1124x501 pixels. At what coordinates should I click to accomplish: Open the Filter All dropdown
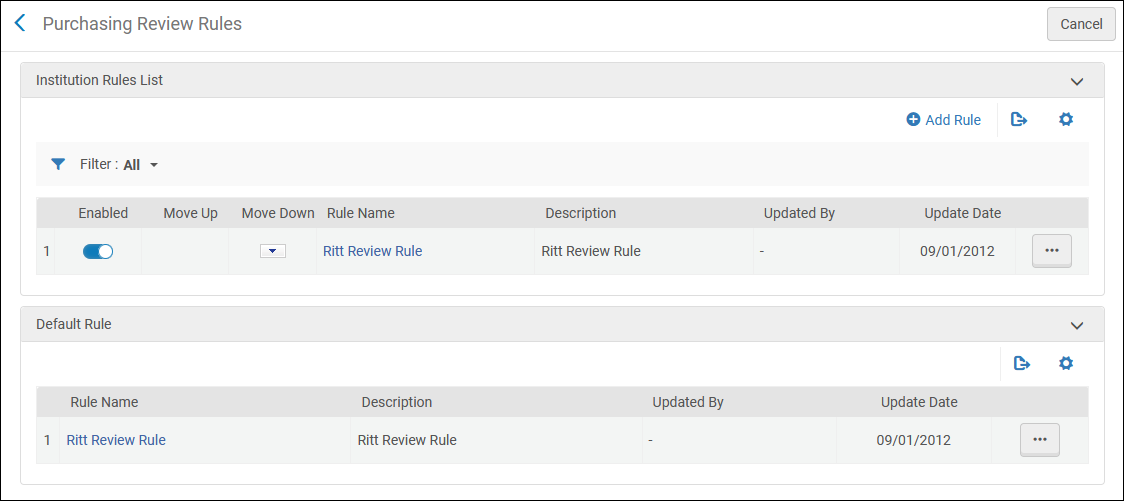[x=141, y=165]
